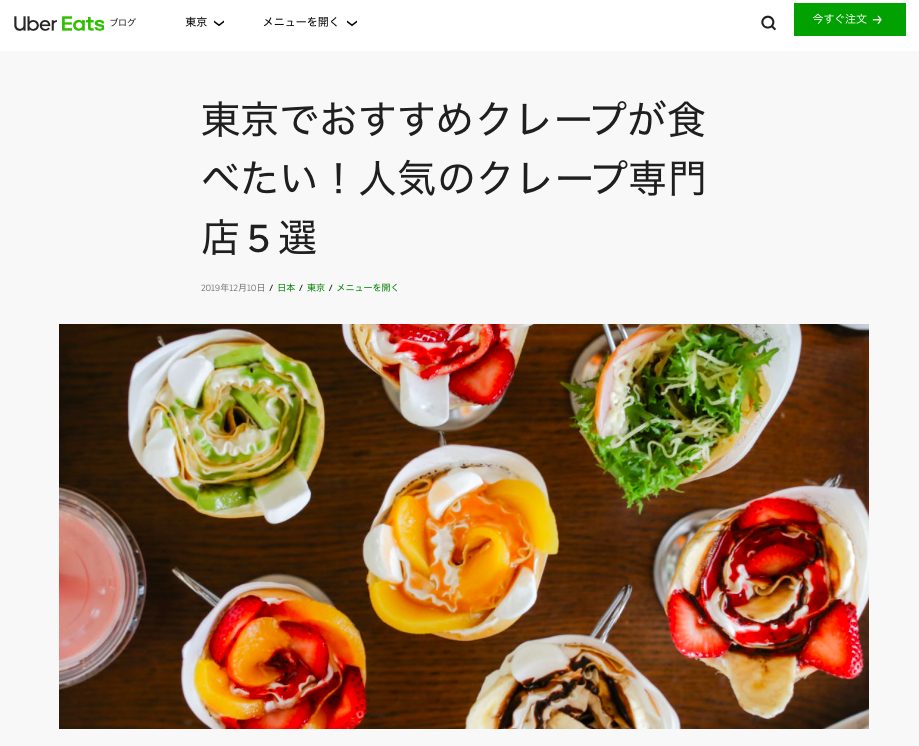The height and width of the screenshot is (746, 919).
Task: Click the 2019年12月10日 post date
Action: tap(233, 288)
